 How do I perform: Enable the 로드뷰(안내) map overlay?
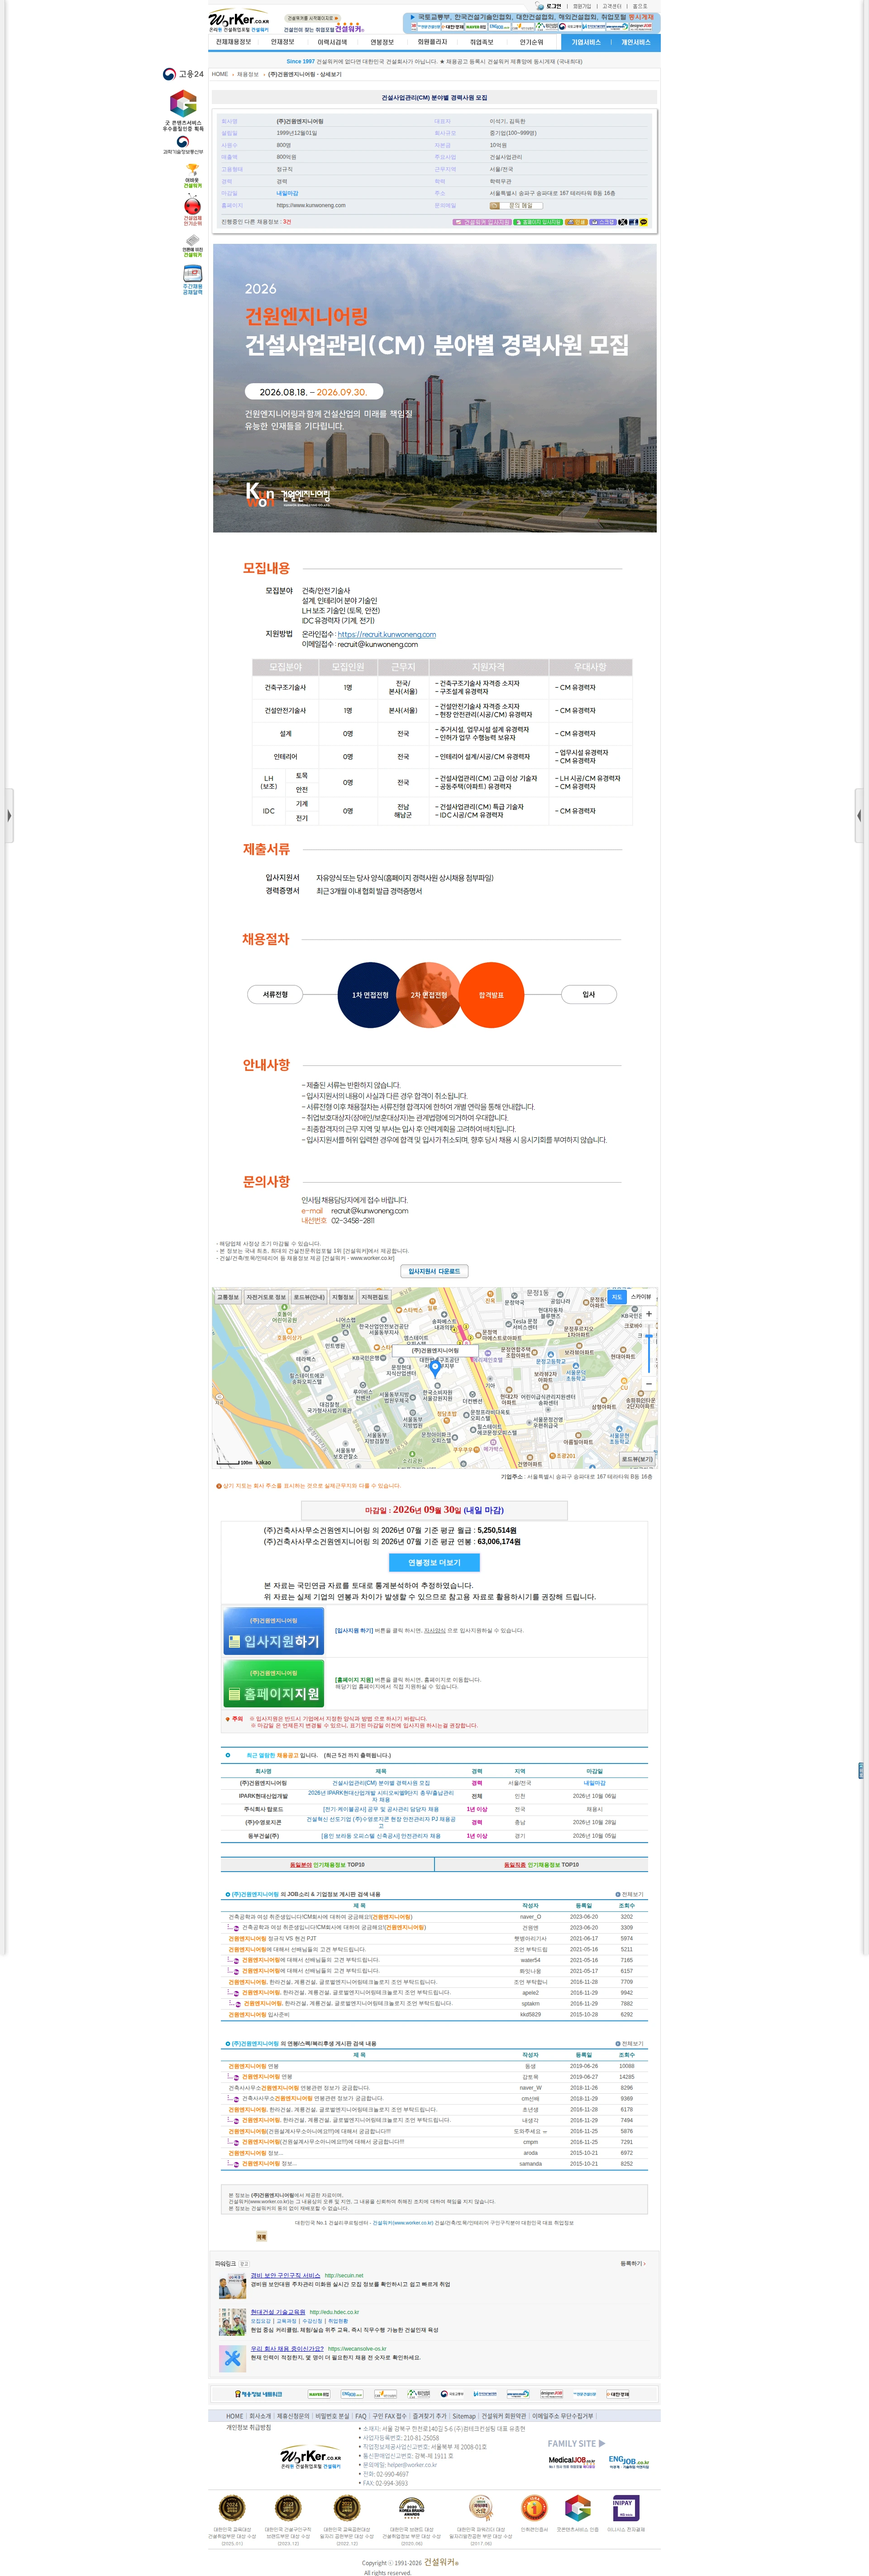[x=308, y=1297]
